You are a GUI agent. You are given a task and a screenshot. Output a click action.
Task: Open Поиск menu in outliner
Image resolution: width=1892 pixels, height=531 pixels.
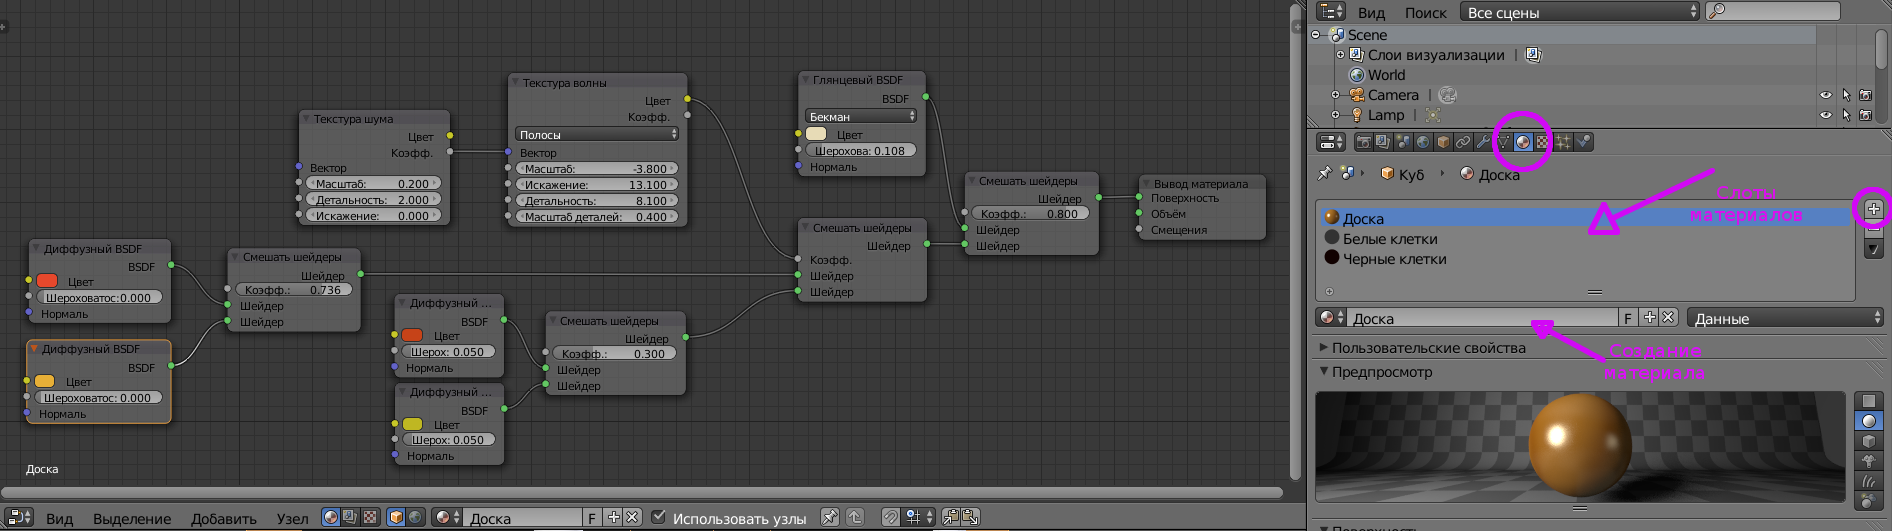coord(1425,12)
